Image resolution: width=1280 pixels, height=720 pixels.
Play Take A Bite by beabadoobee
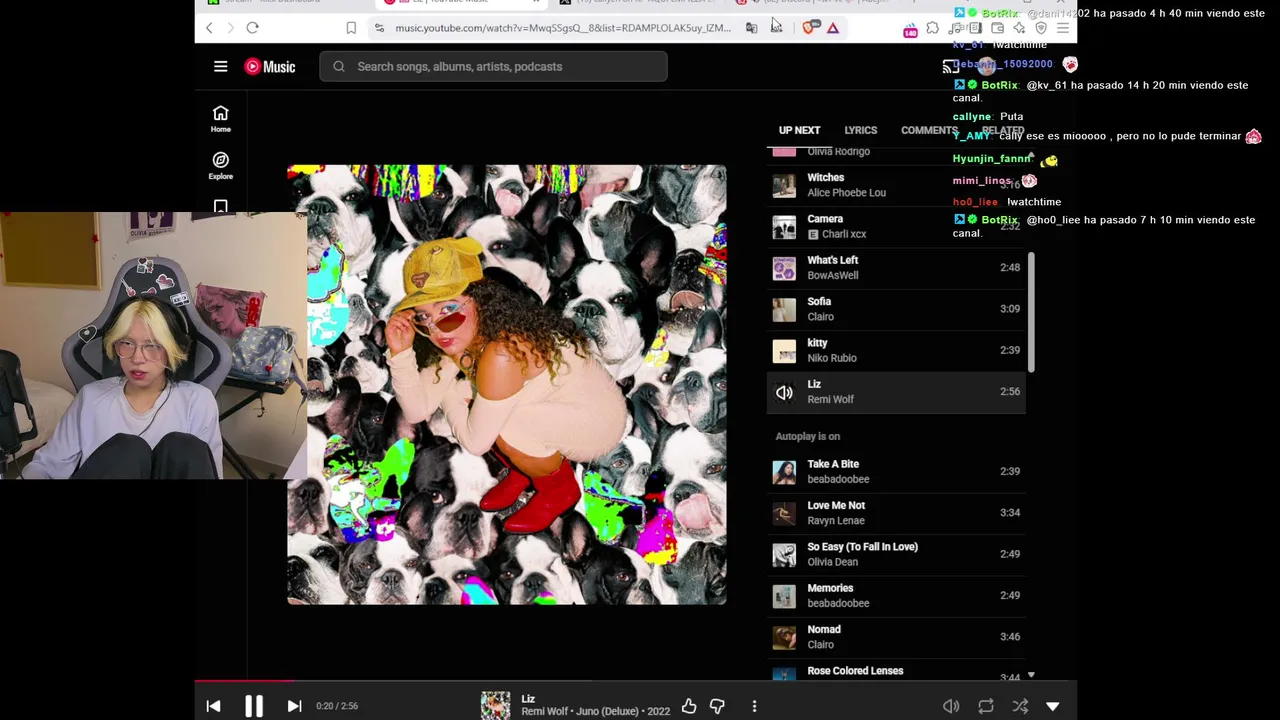tap(896, 472)
